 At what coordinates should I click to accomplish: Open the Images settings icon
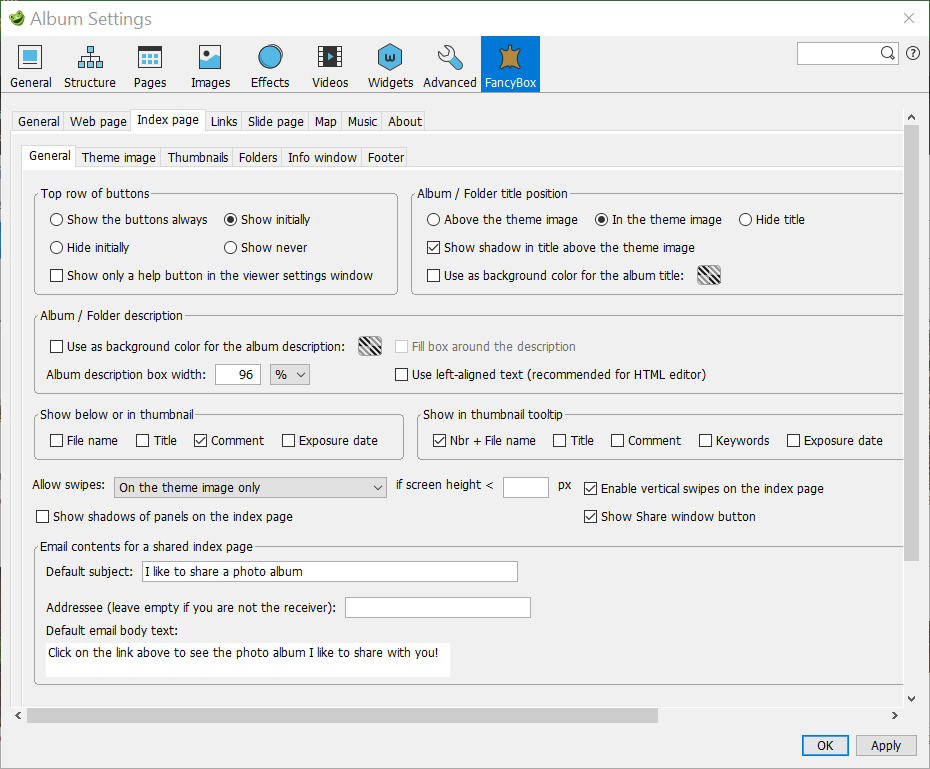pos(210,63)
